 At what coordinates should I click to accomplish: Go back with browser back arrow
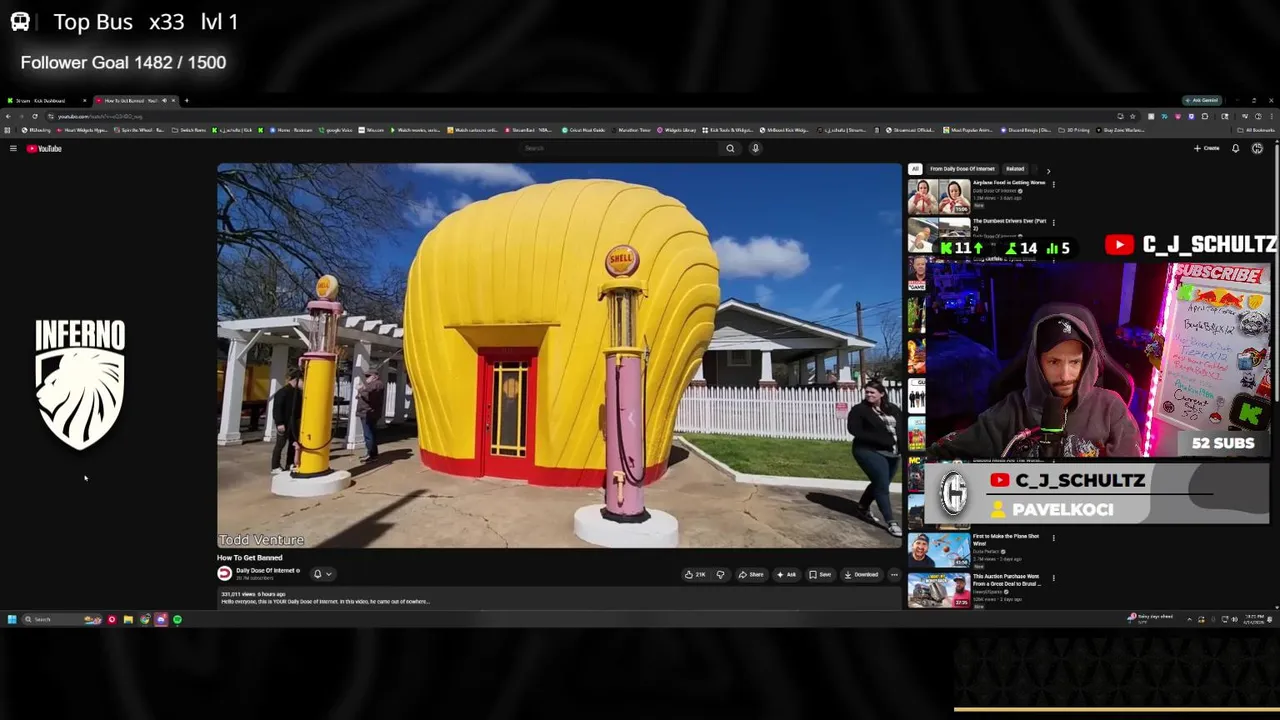8,116
